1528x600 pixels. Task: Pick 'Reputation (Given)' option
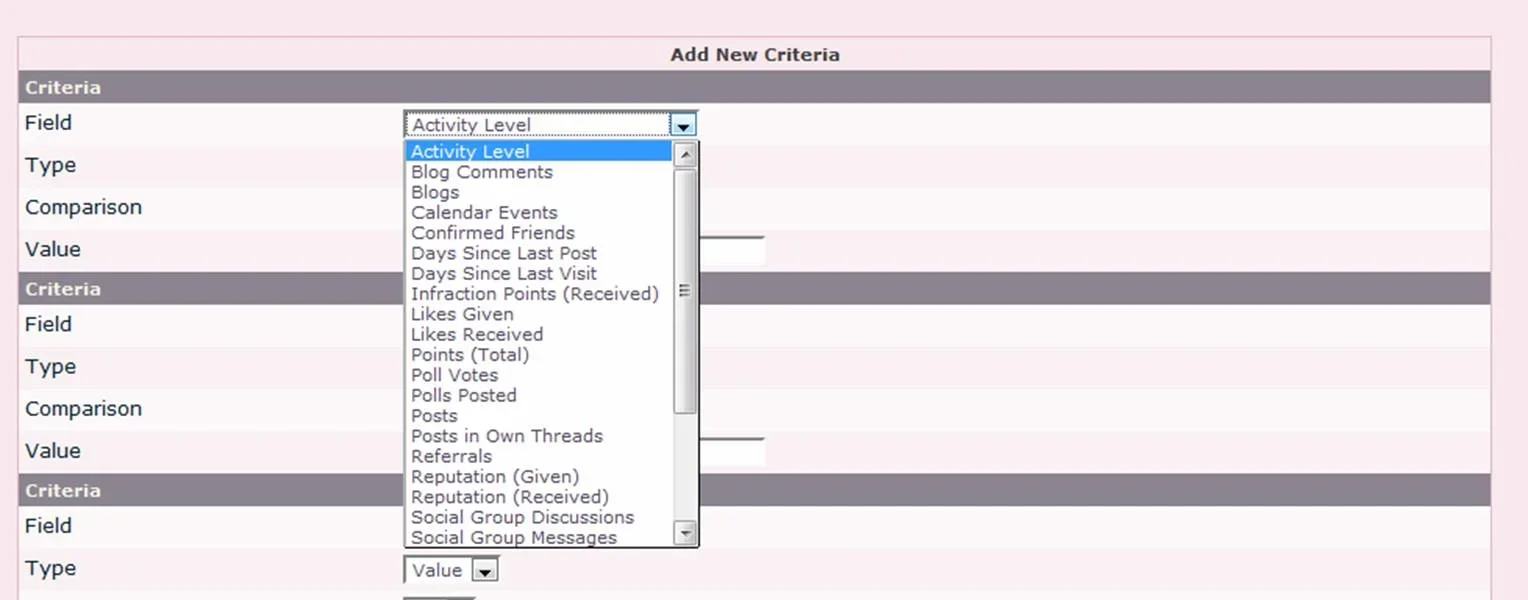click(539, 477)
